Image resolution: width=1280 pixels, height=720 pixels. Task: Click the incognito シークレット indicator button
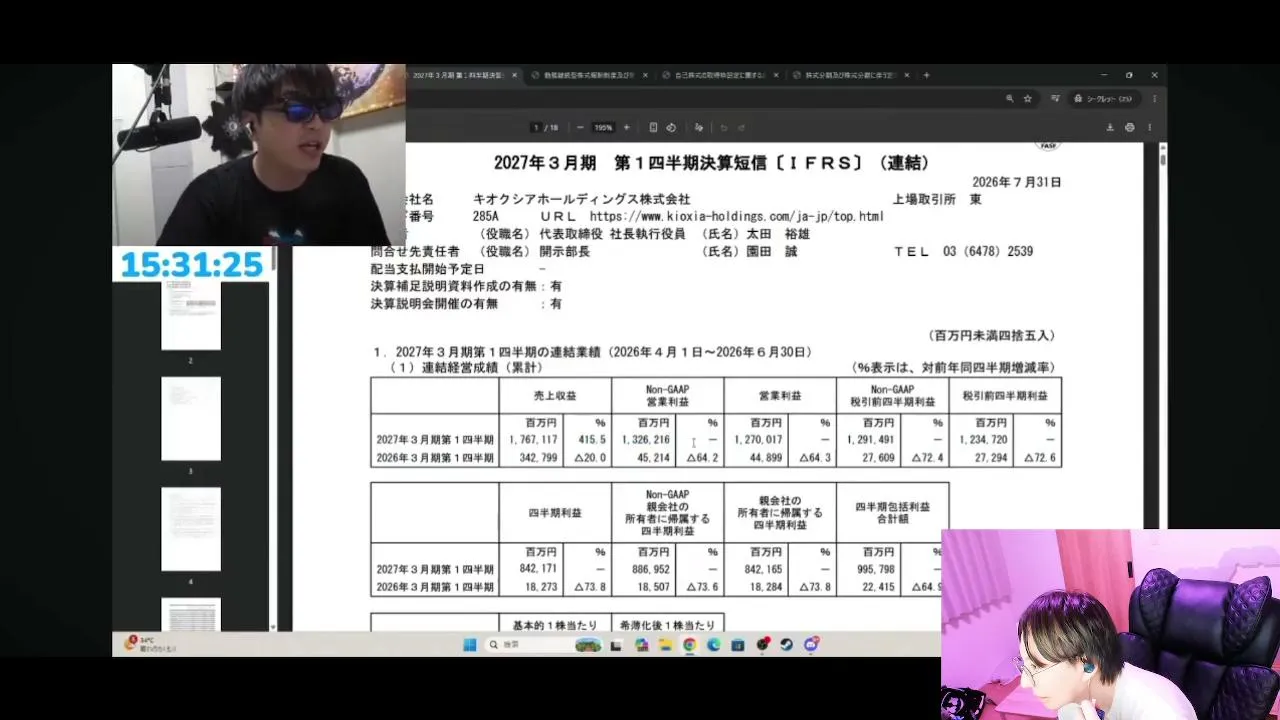[1106, 99]
